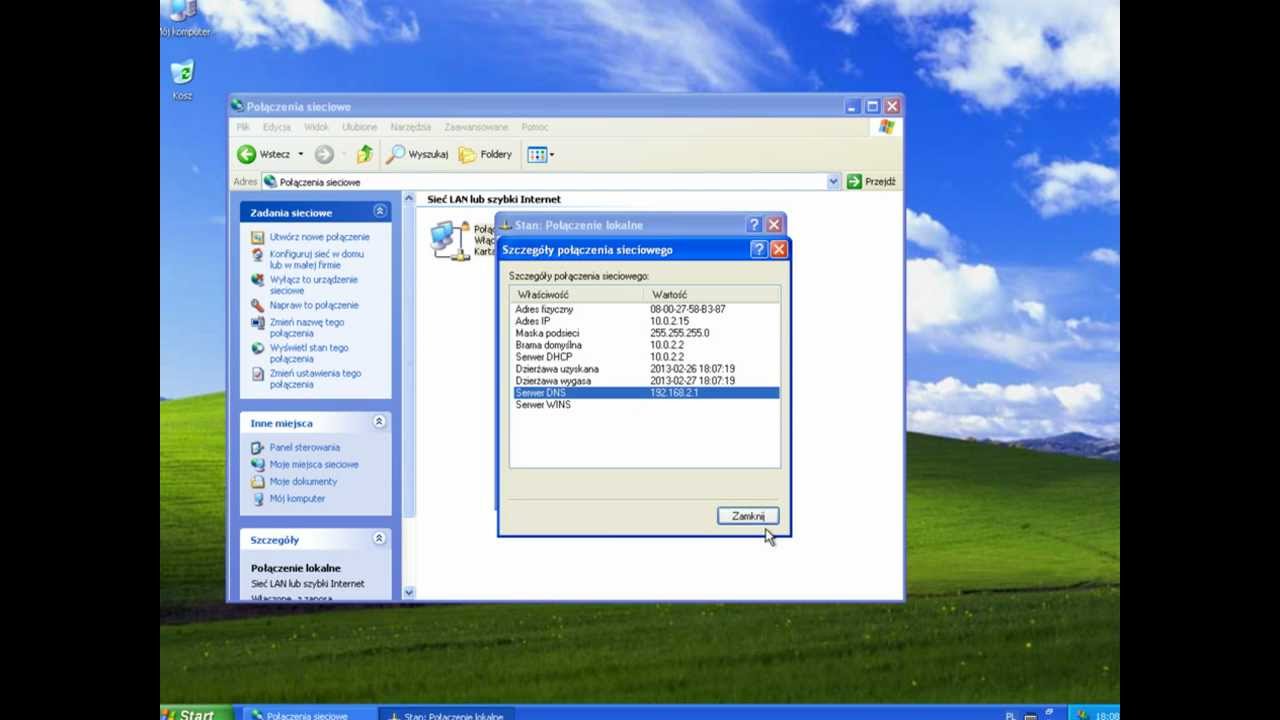1280x720 pixels.
Task: Collapse the Inne miejsca panel
Action: tap(379, 422)
